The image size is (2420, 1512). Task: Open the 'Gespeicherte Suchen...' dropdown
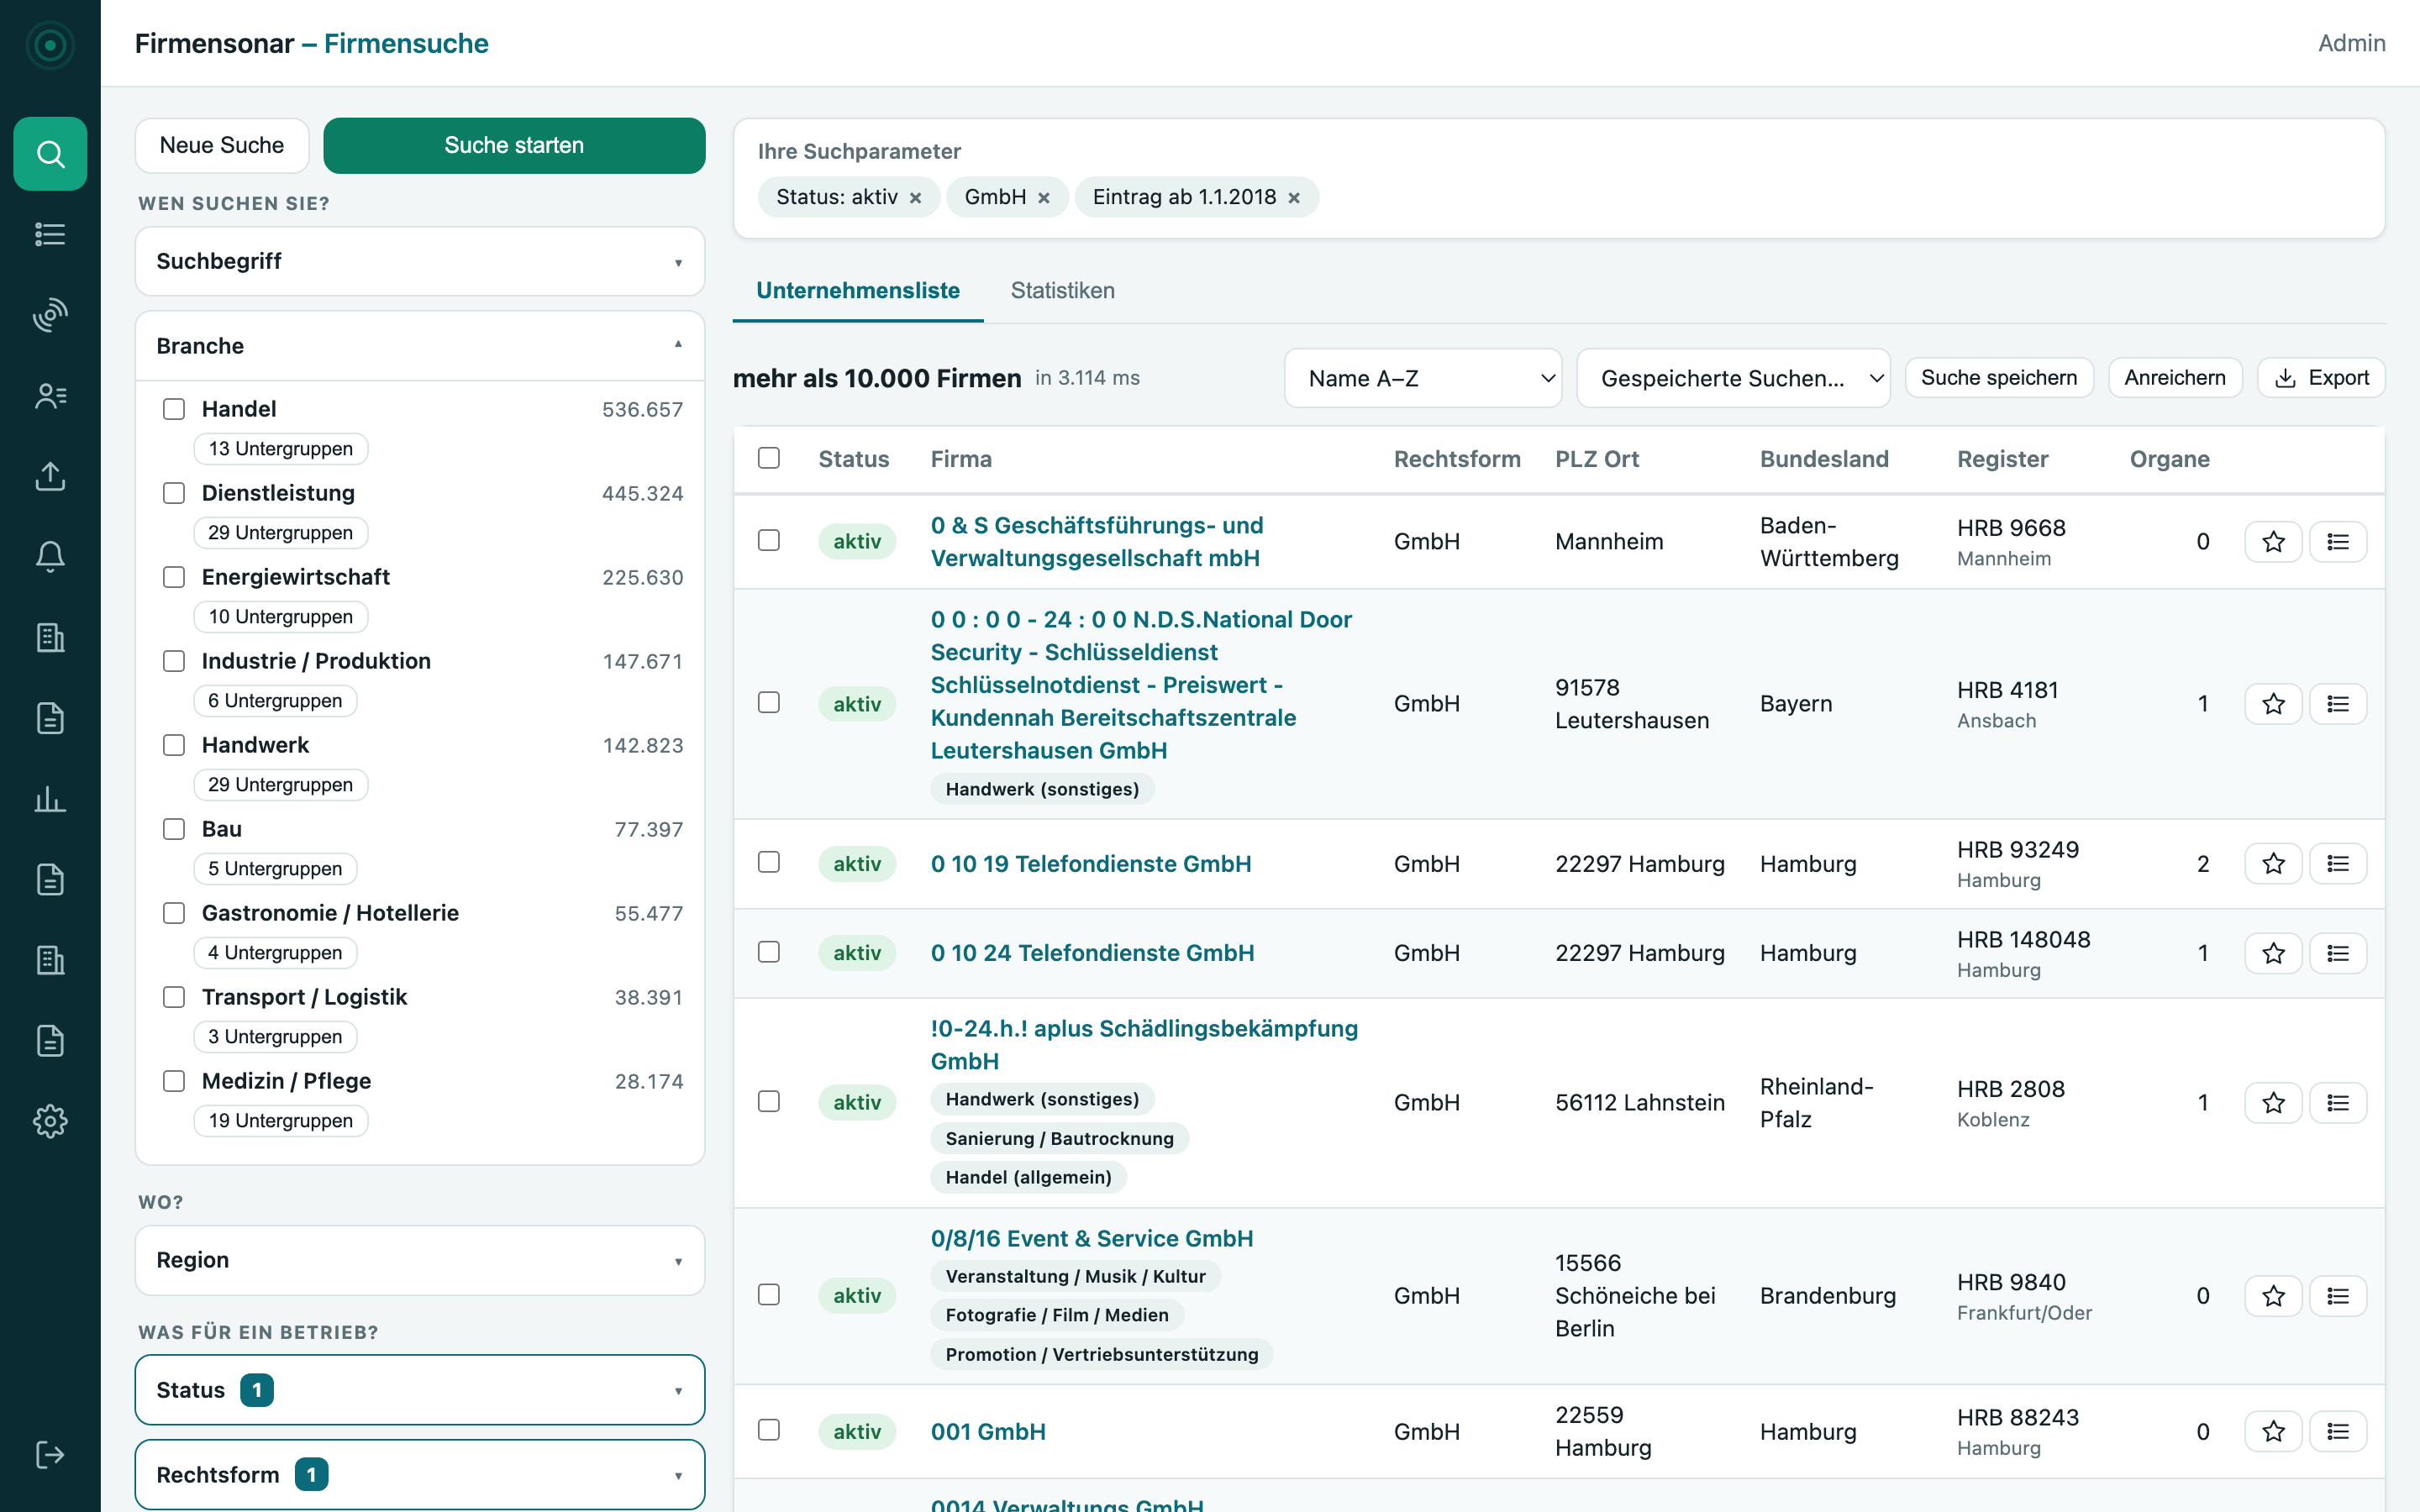(1733, 378)
